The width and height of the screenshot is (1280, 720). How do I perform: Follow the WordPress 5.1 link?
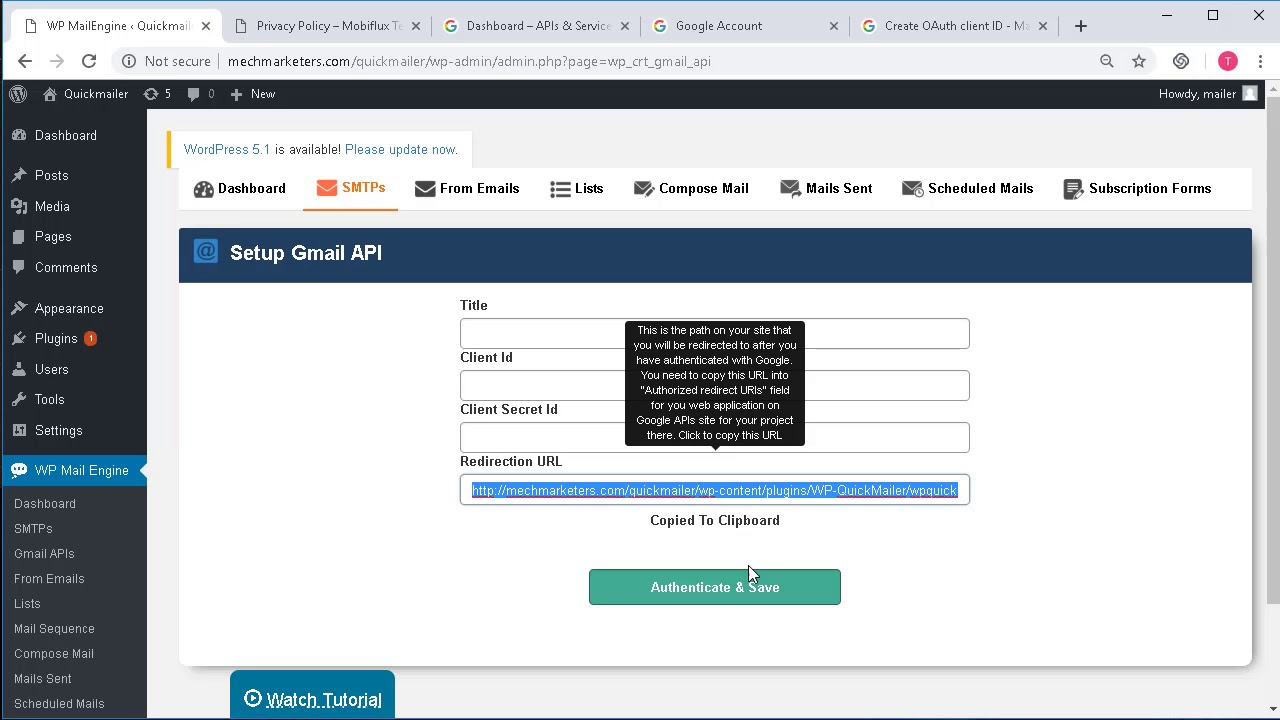pyautogui.click(x=227, y=149)
